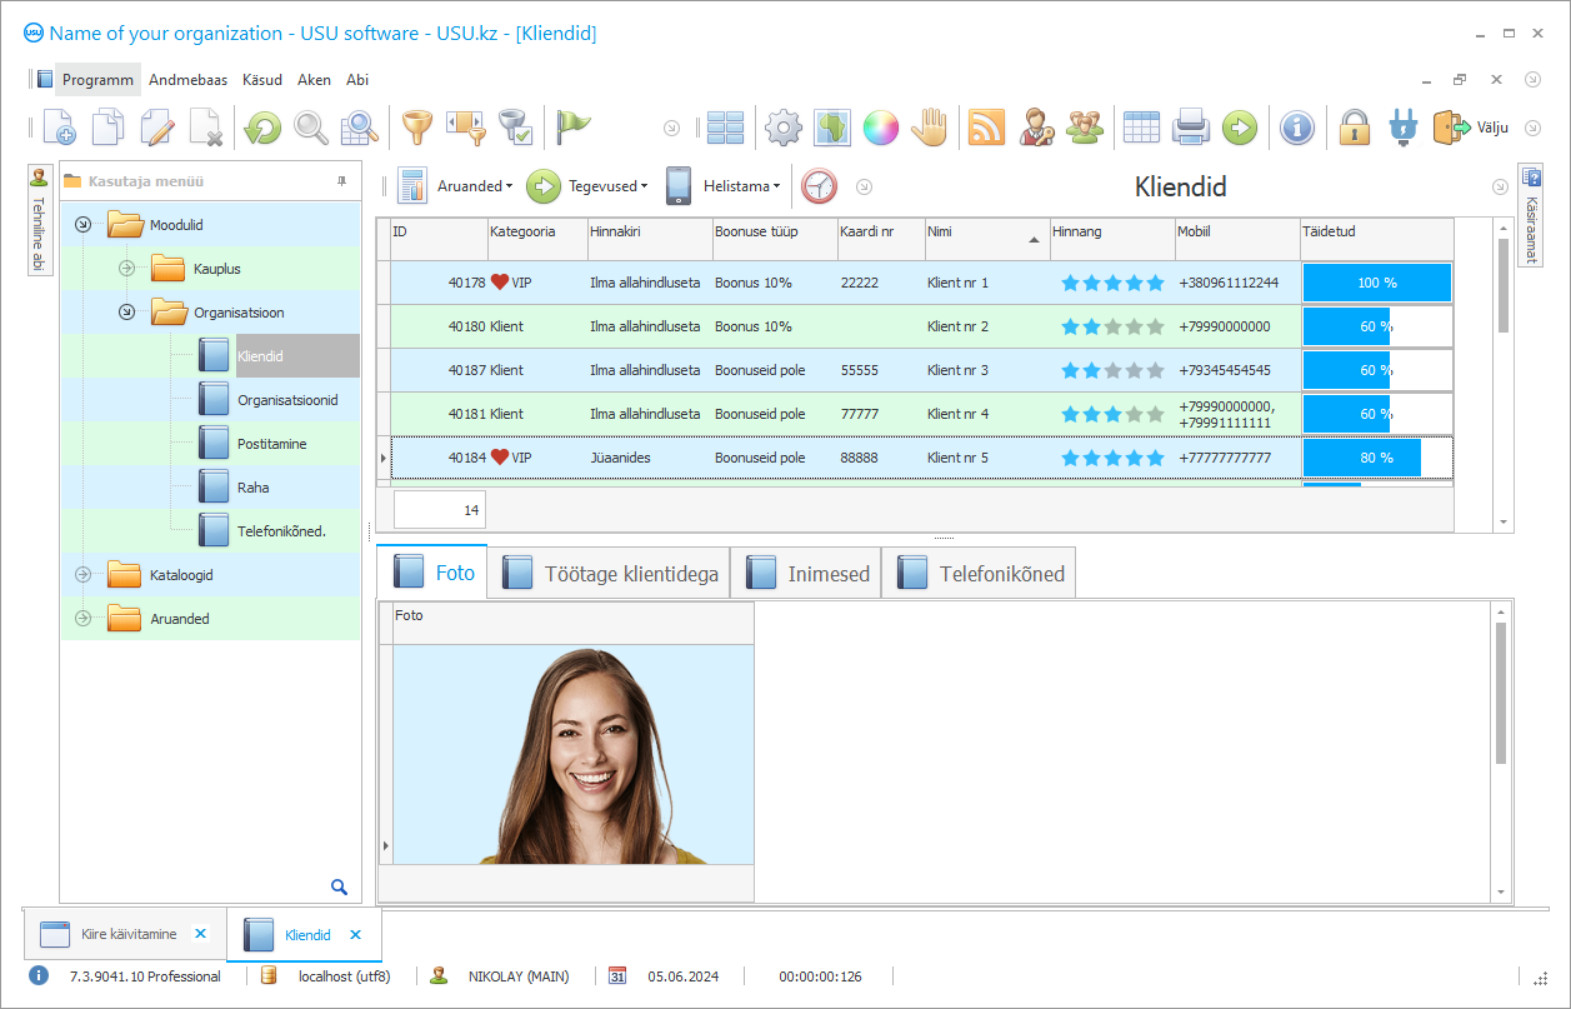This screenshot has width=1571, height=1009.
Task: Click the Edit record pencil icon
Action: (157, 127)
